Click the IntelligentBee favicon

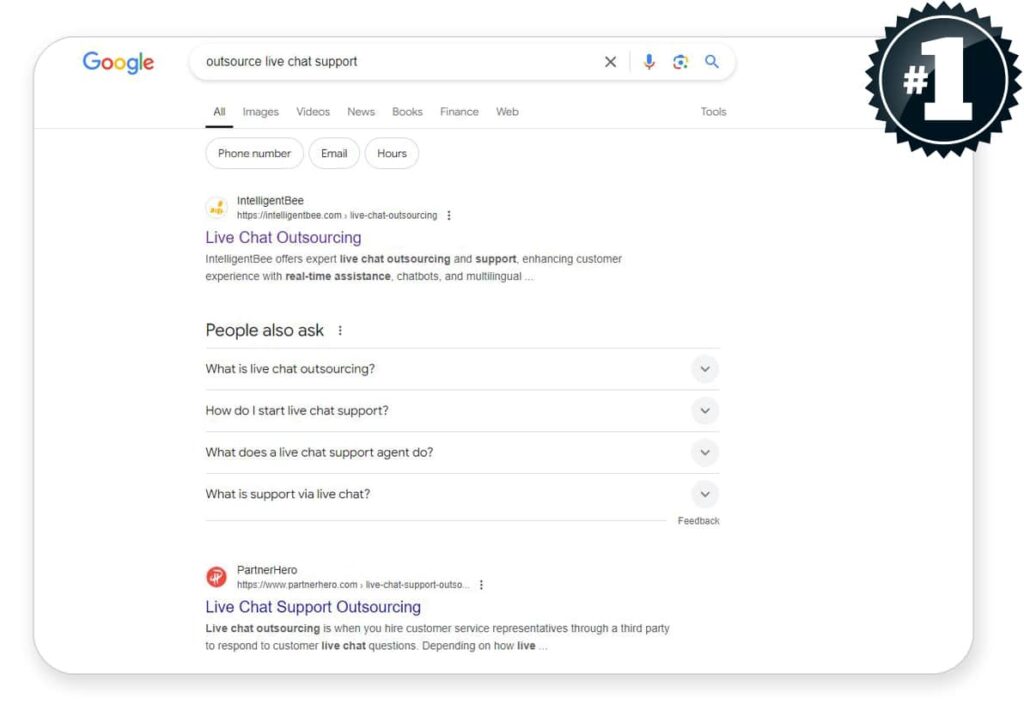tap(217, 208)
